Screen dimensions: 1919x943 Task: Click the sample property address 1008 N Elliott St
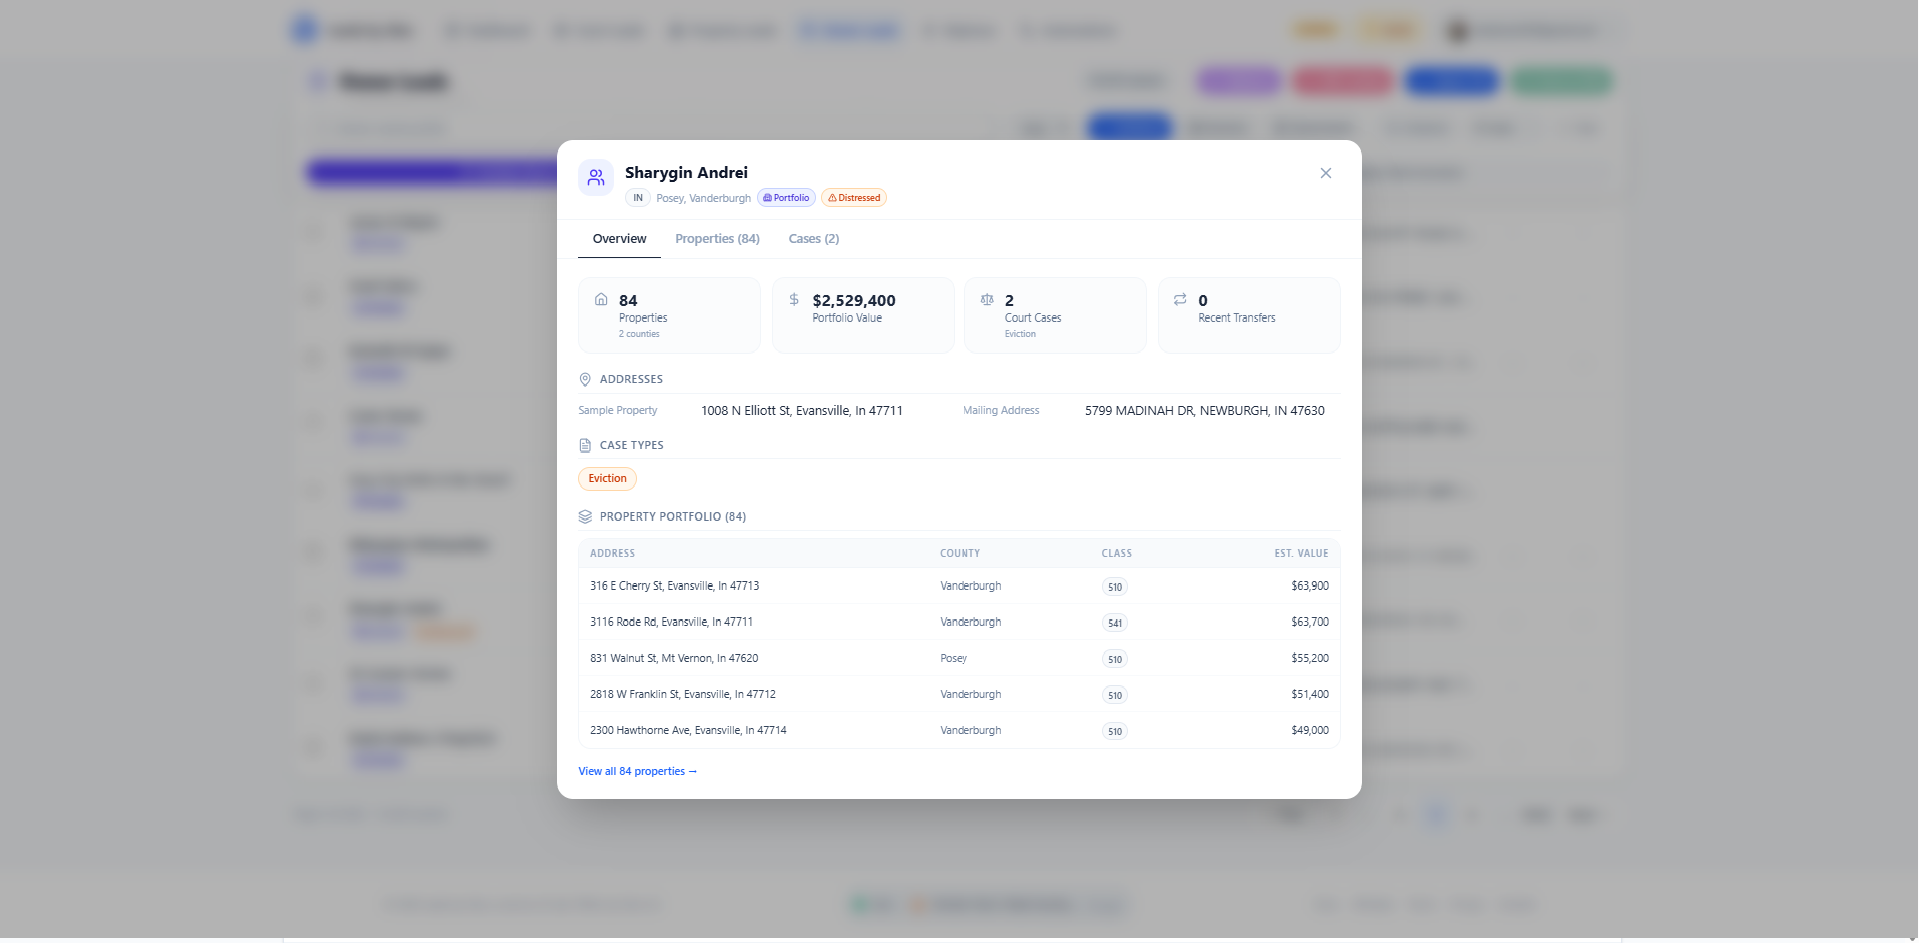coord(801,411)
